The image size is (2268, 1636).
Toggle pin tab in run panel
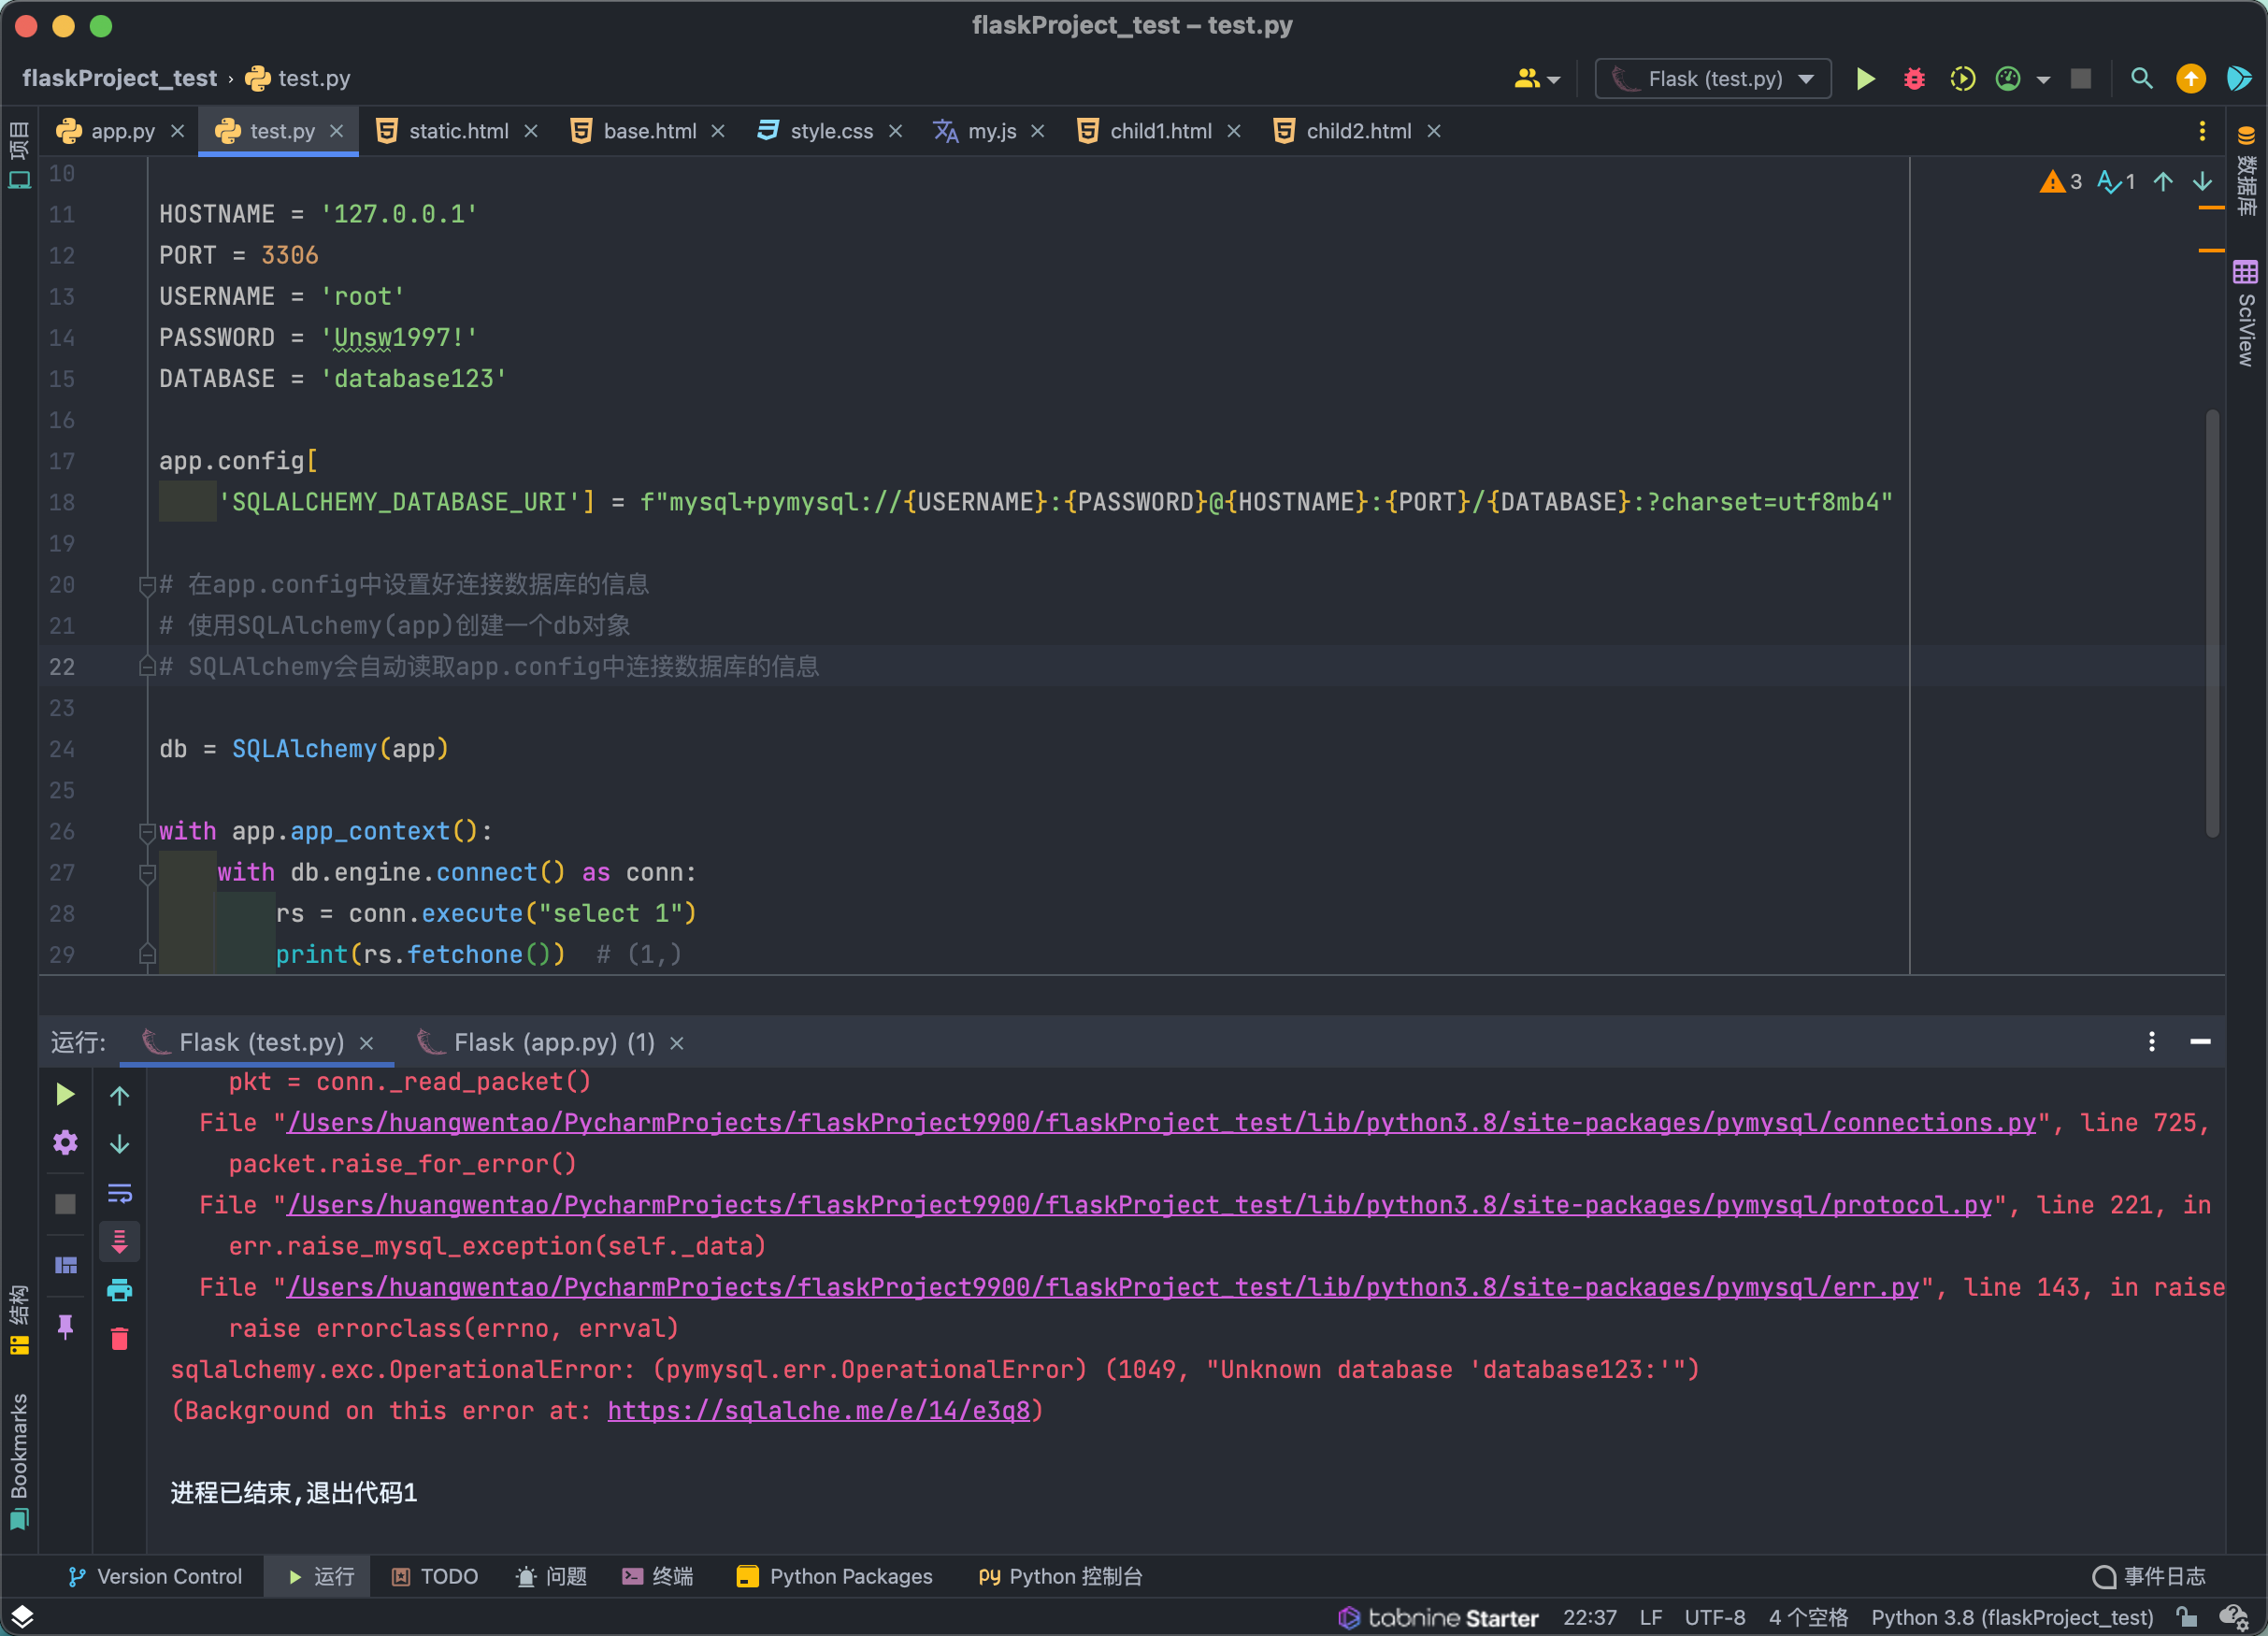tap(65, 1327)
